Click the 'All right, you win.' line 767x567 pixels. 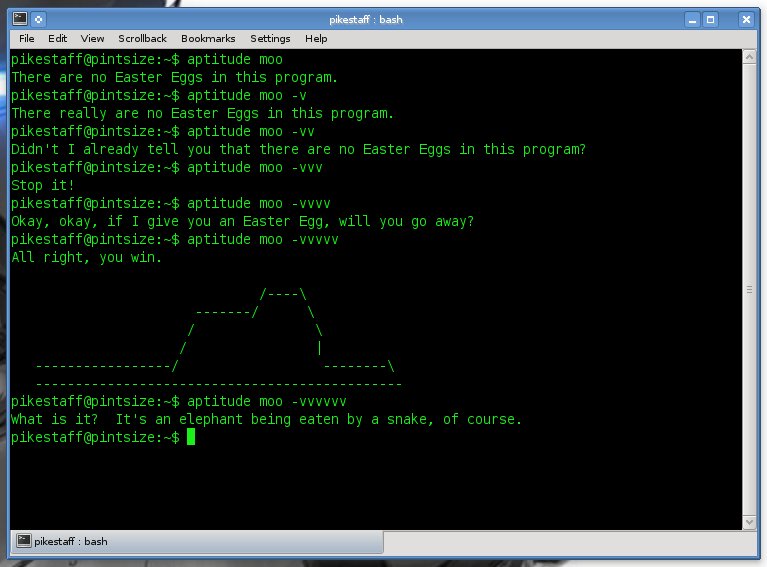tap(87, 257)
